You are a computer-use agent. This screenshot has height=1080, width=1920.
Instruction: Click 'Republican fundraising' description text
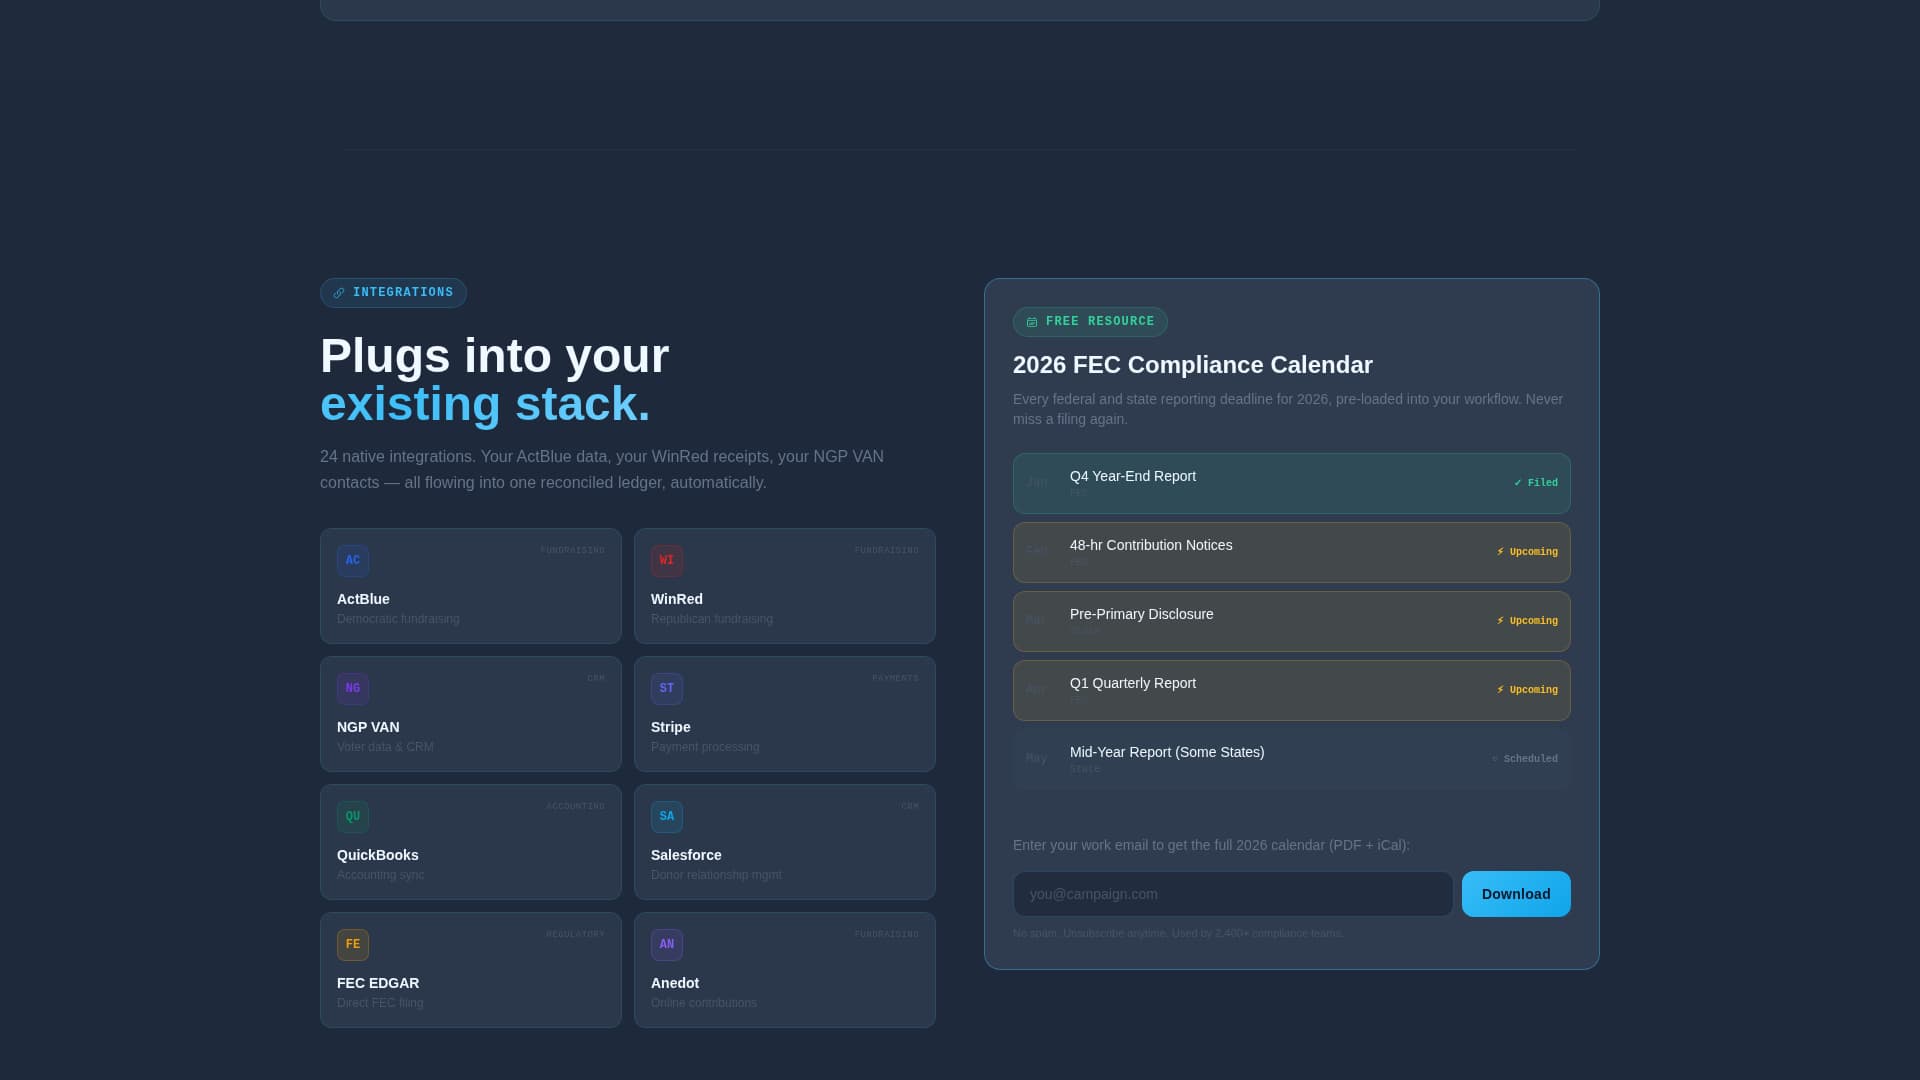(712, 619)
